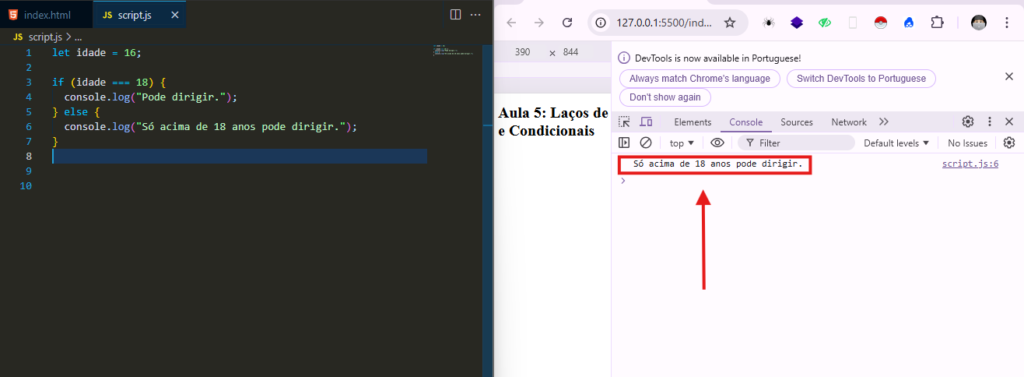Toggle the console sidebar icon
The width and height of the screenshot is (1024, 377).
(x=624, y=143)
